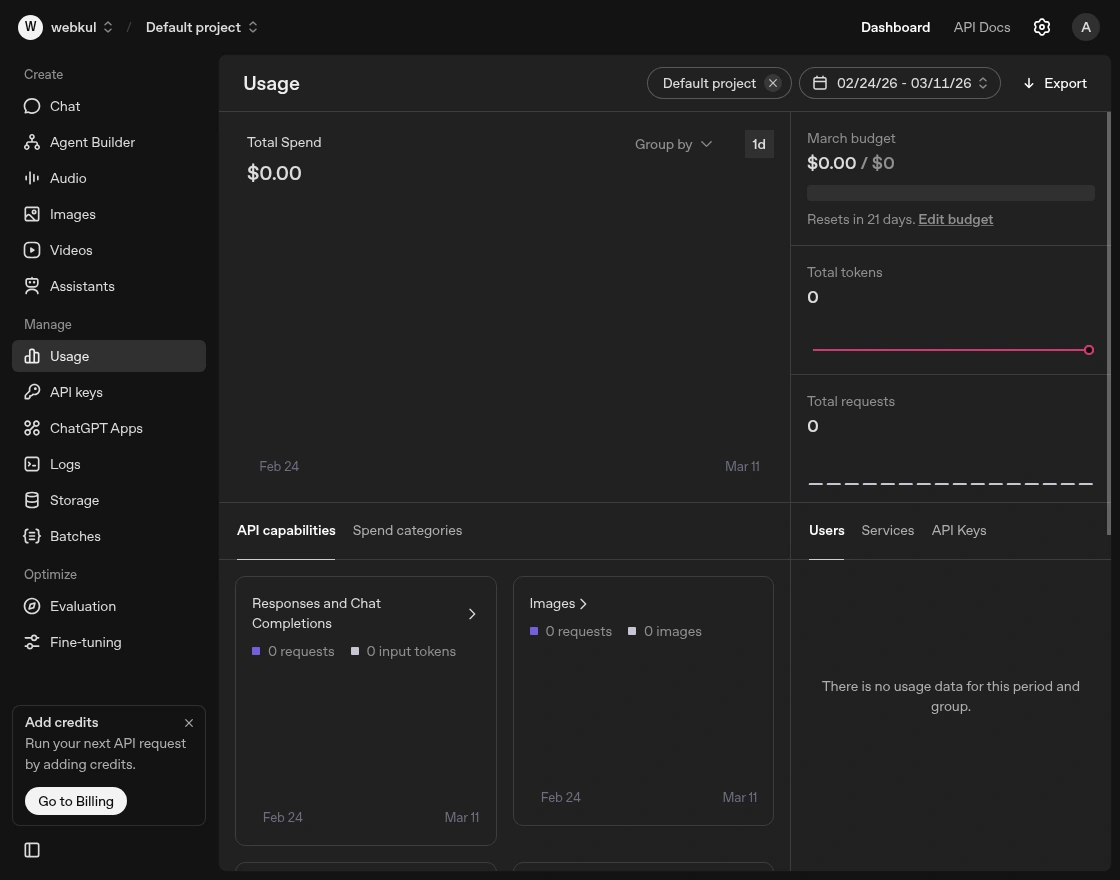Switch to Spend categories tab
The width and height of the screenshot is (1120, 880).
point(407,530)
